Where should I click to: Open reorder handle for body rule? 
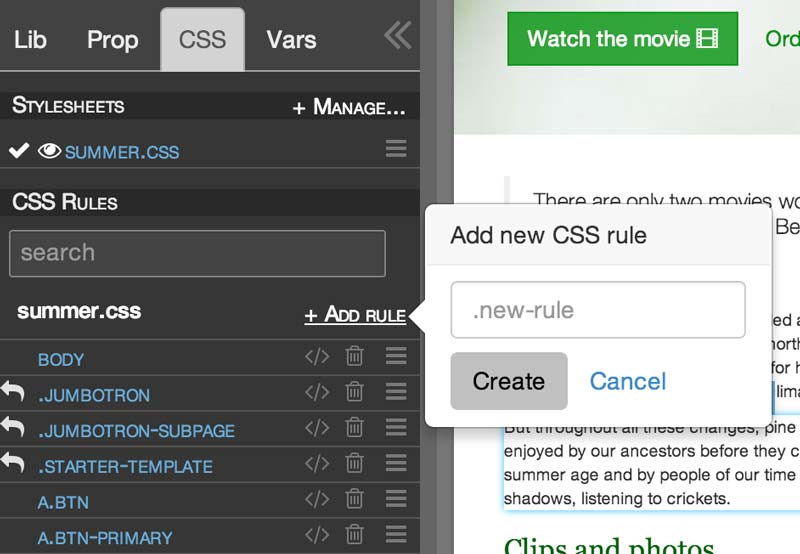tap(396, 356)
